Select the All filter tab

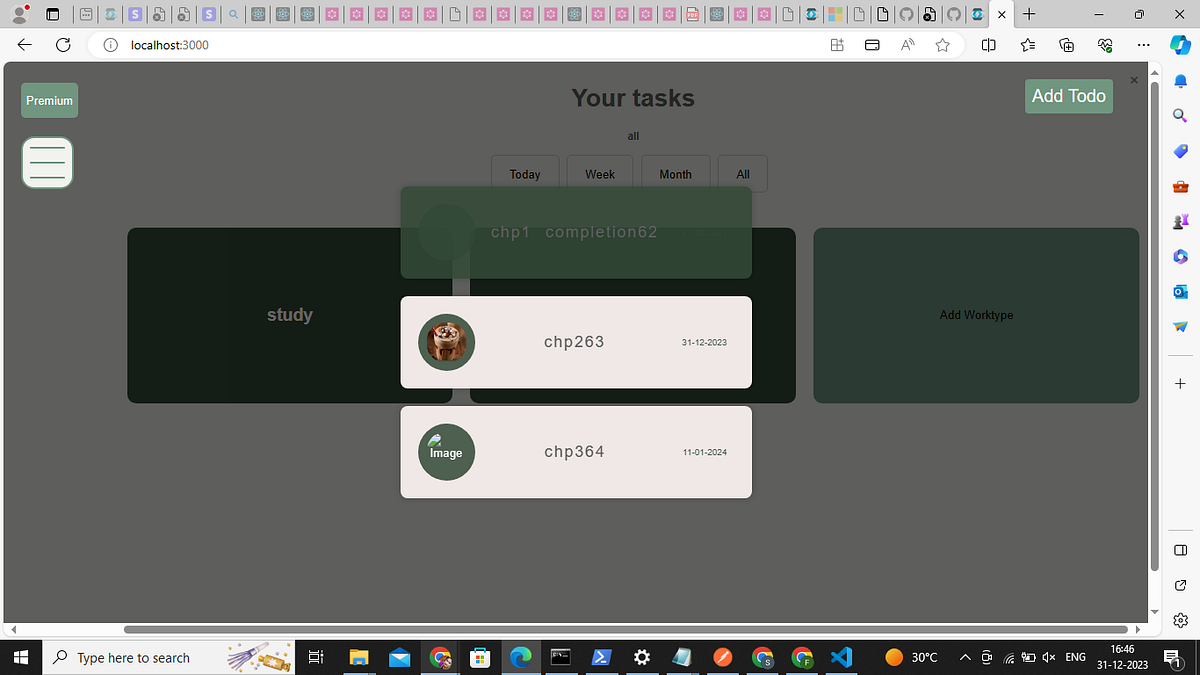pyautogui.click(x=742, y=173)
